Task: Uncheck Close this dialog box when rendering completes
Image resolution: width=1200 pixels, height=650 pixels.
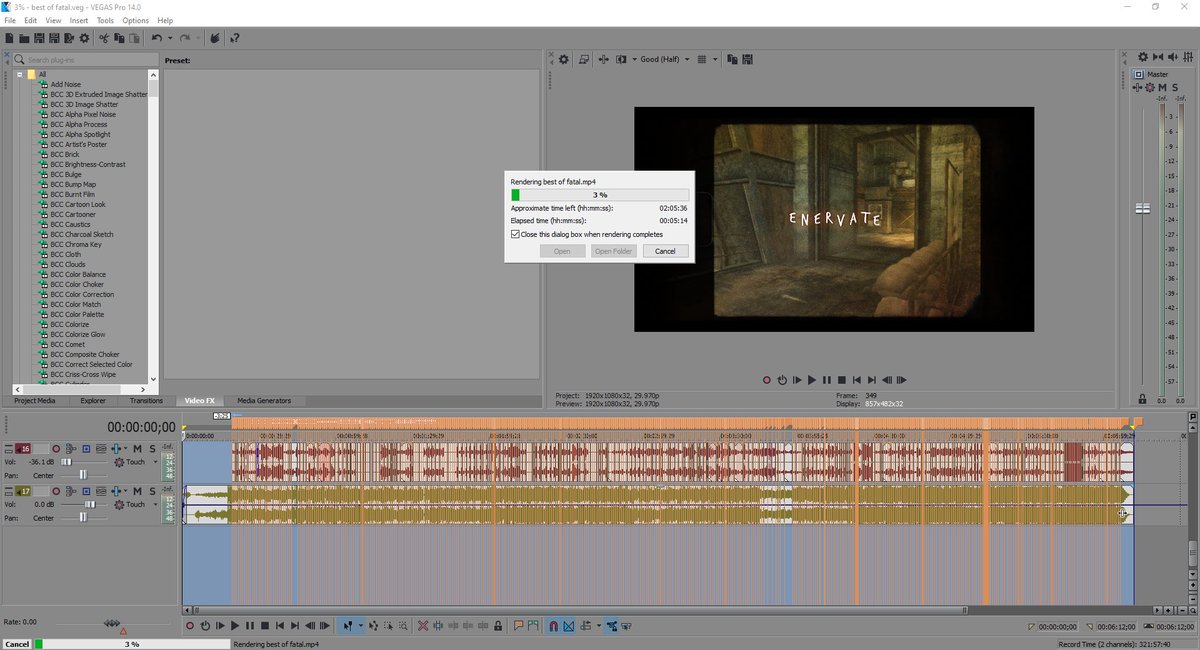Action: pyautogui.click(x=515, y=234)
